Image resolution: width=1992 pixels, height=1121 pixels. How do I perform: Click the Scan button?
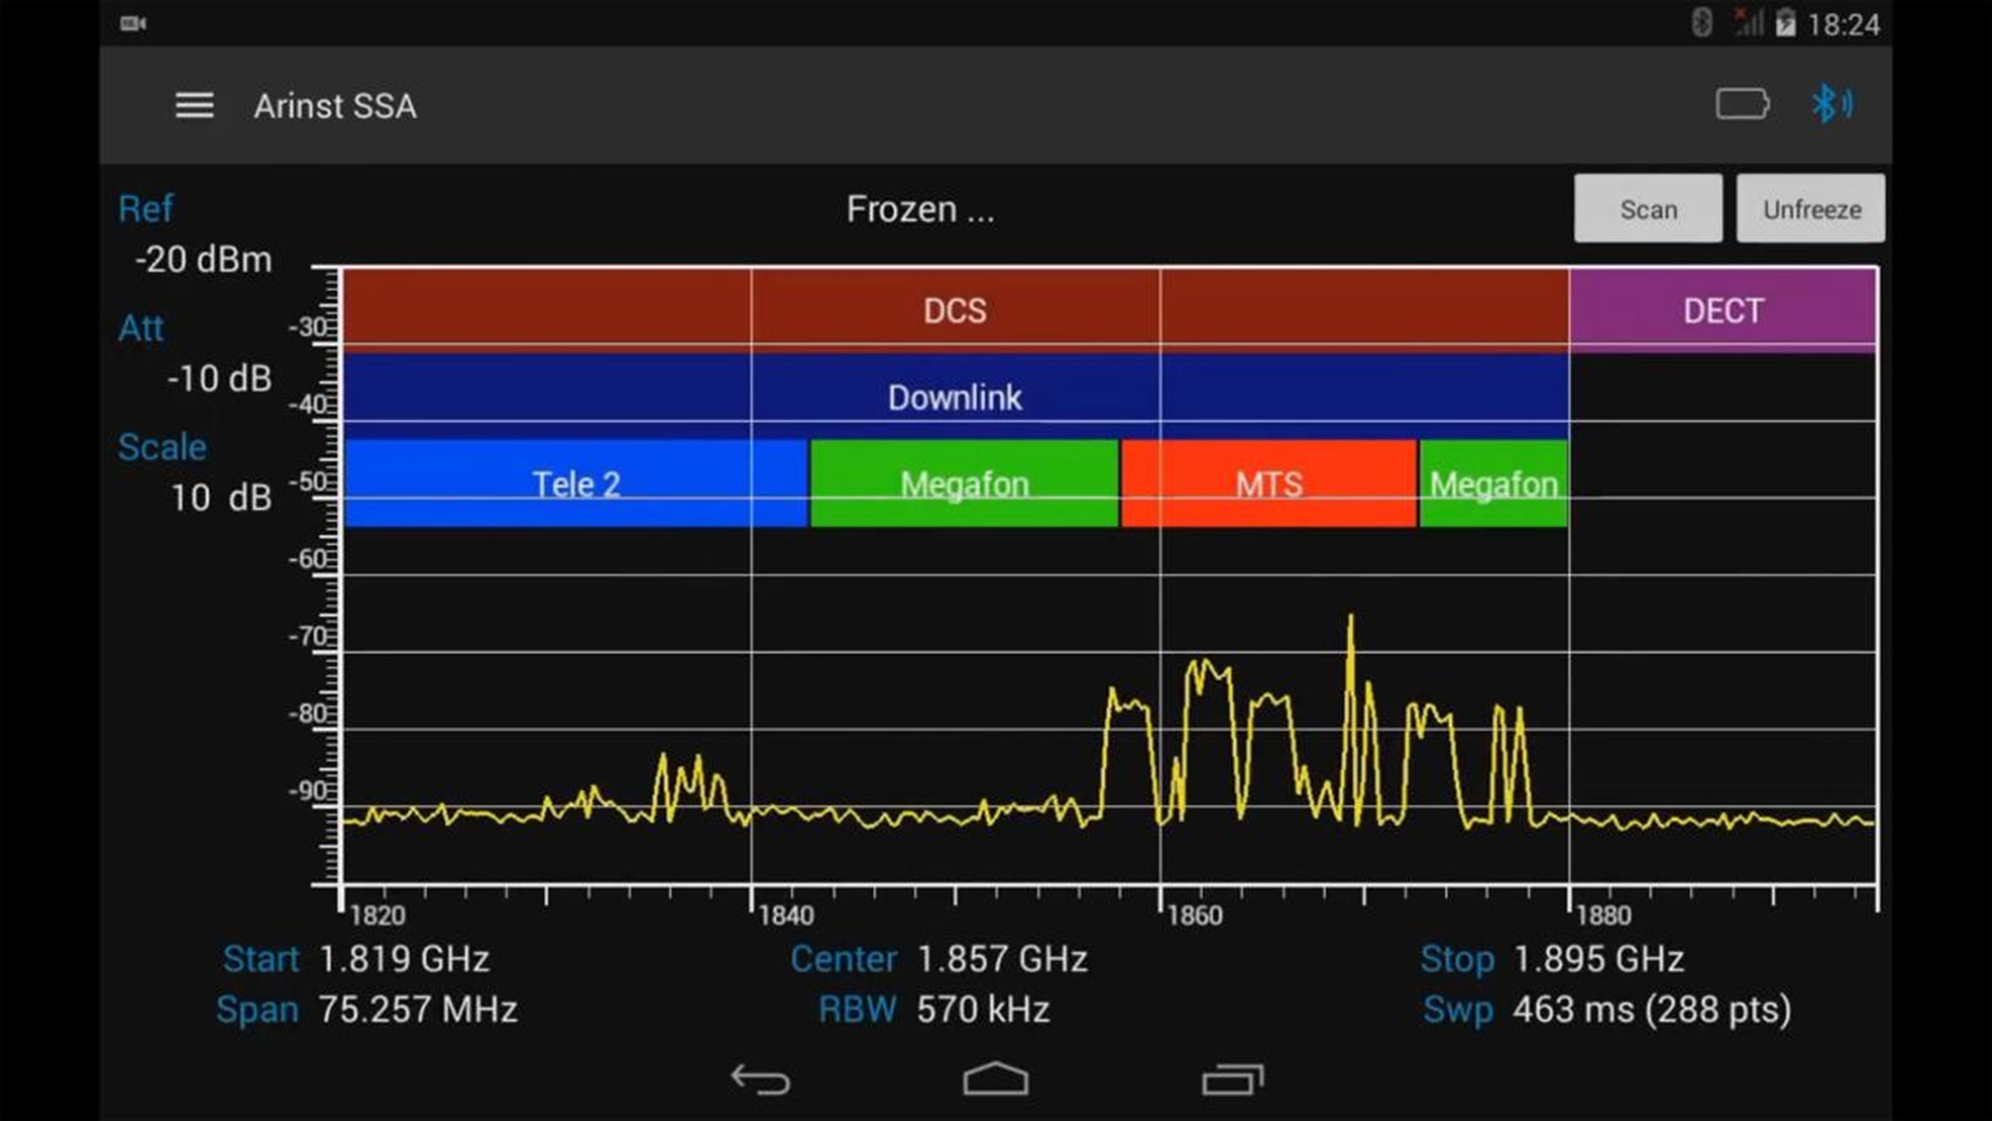(1649, 208)
